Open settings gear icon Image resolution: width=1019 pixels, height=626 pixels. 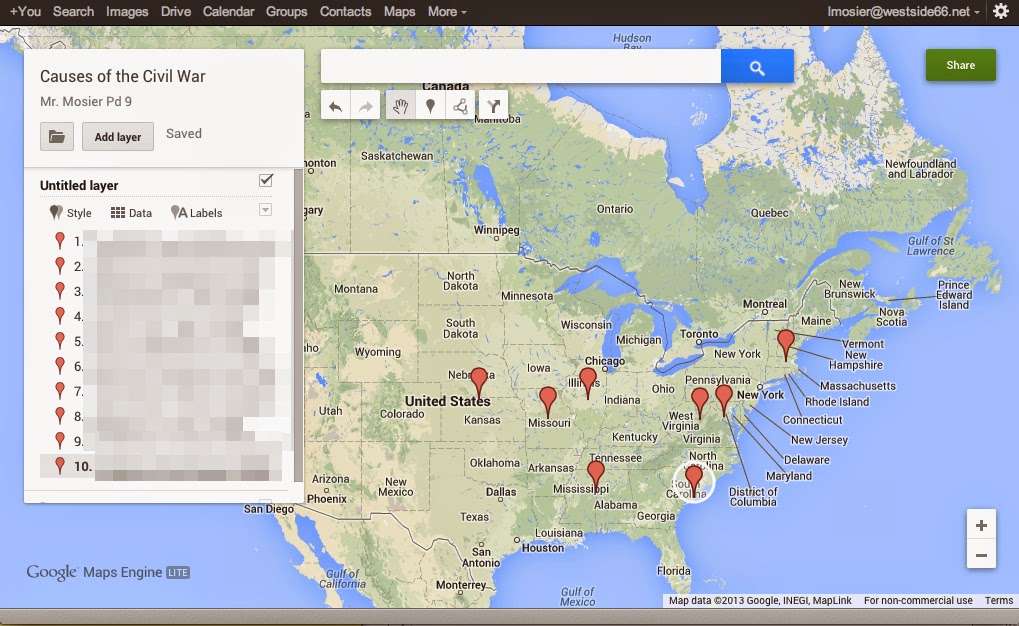[1001, 12]
